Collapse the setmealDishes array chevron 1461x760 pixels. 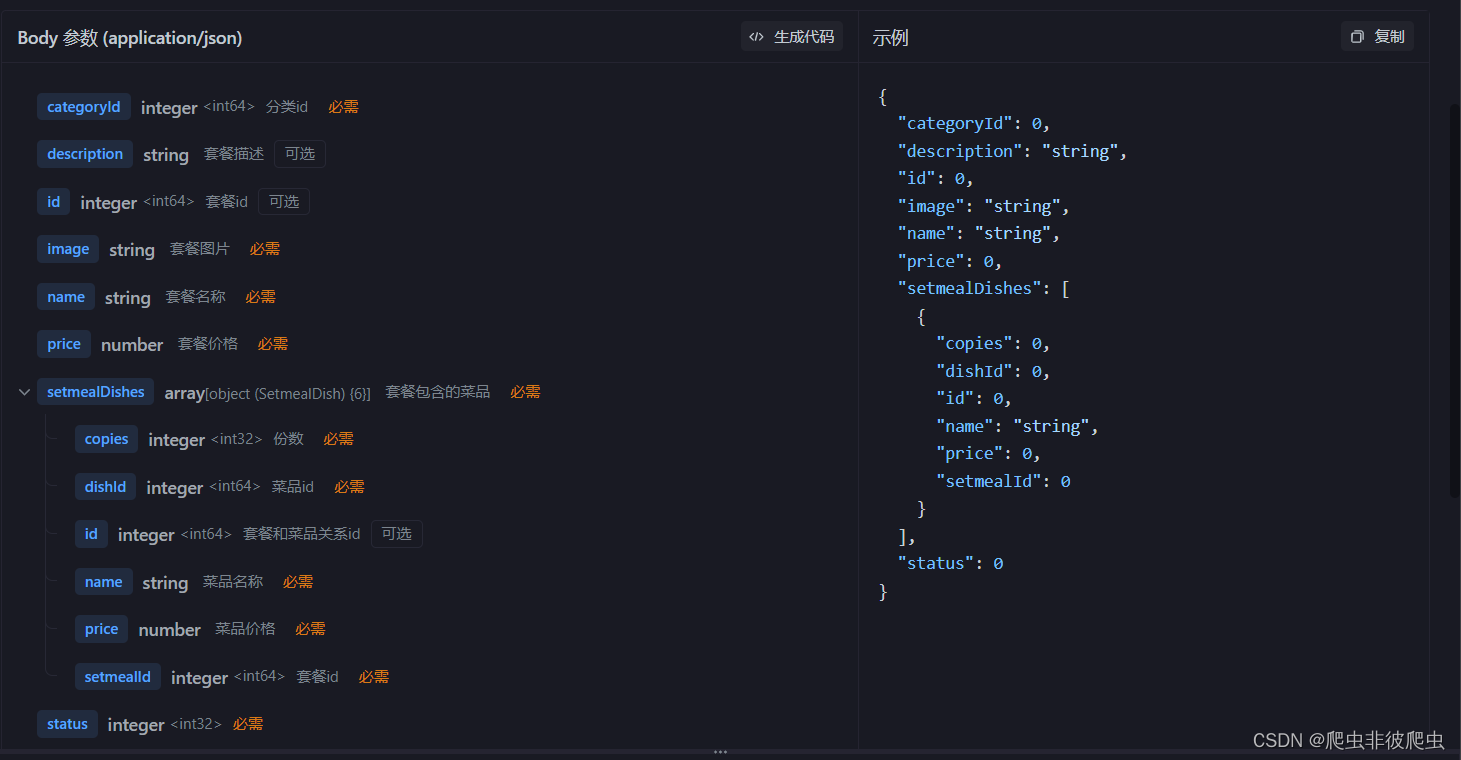click(23, 391)
